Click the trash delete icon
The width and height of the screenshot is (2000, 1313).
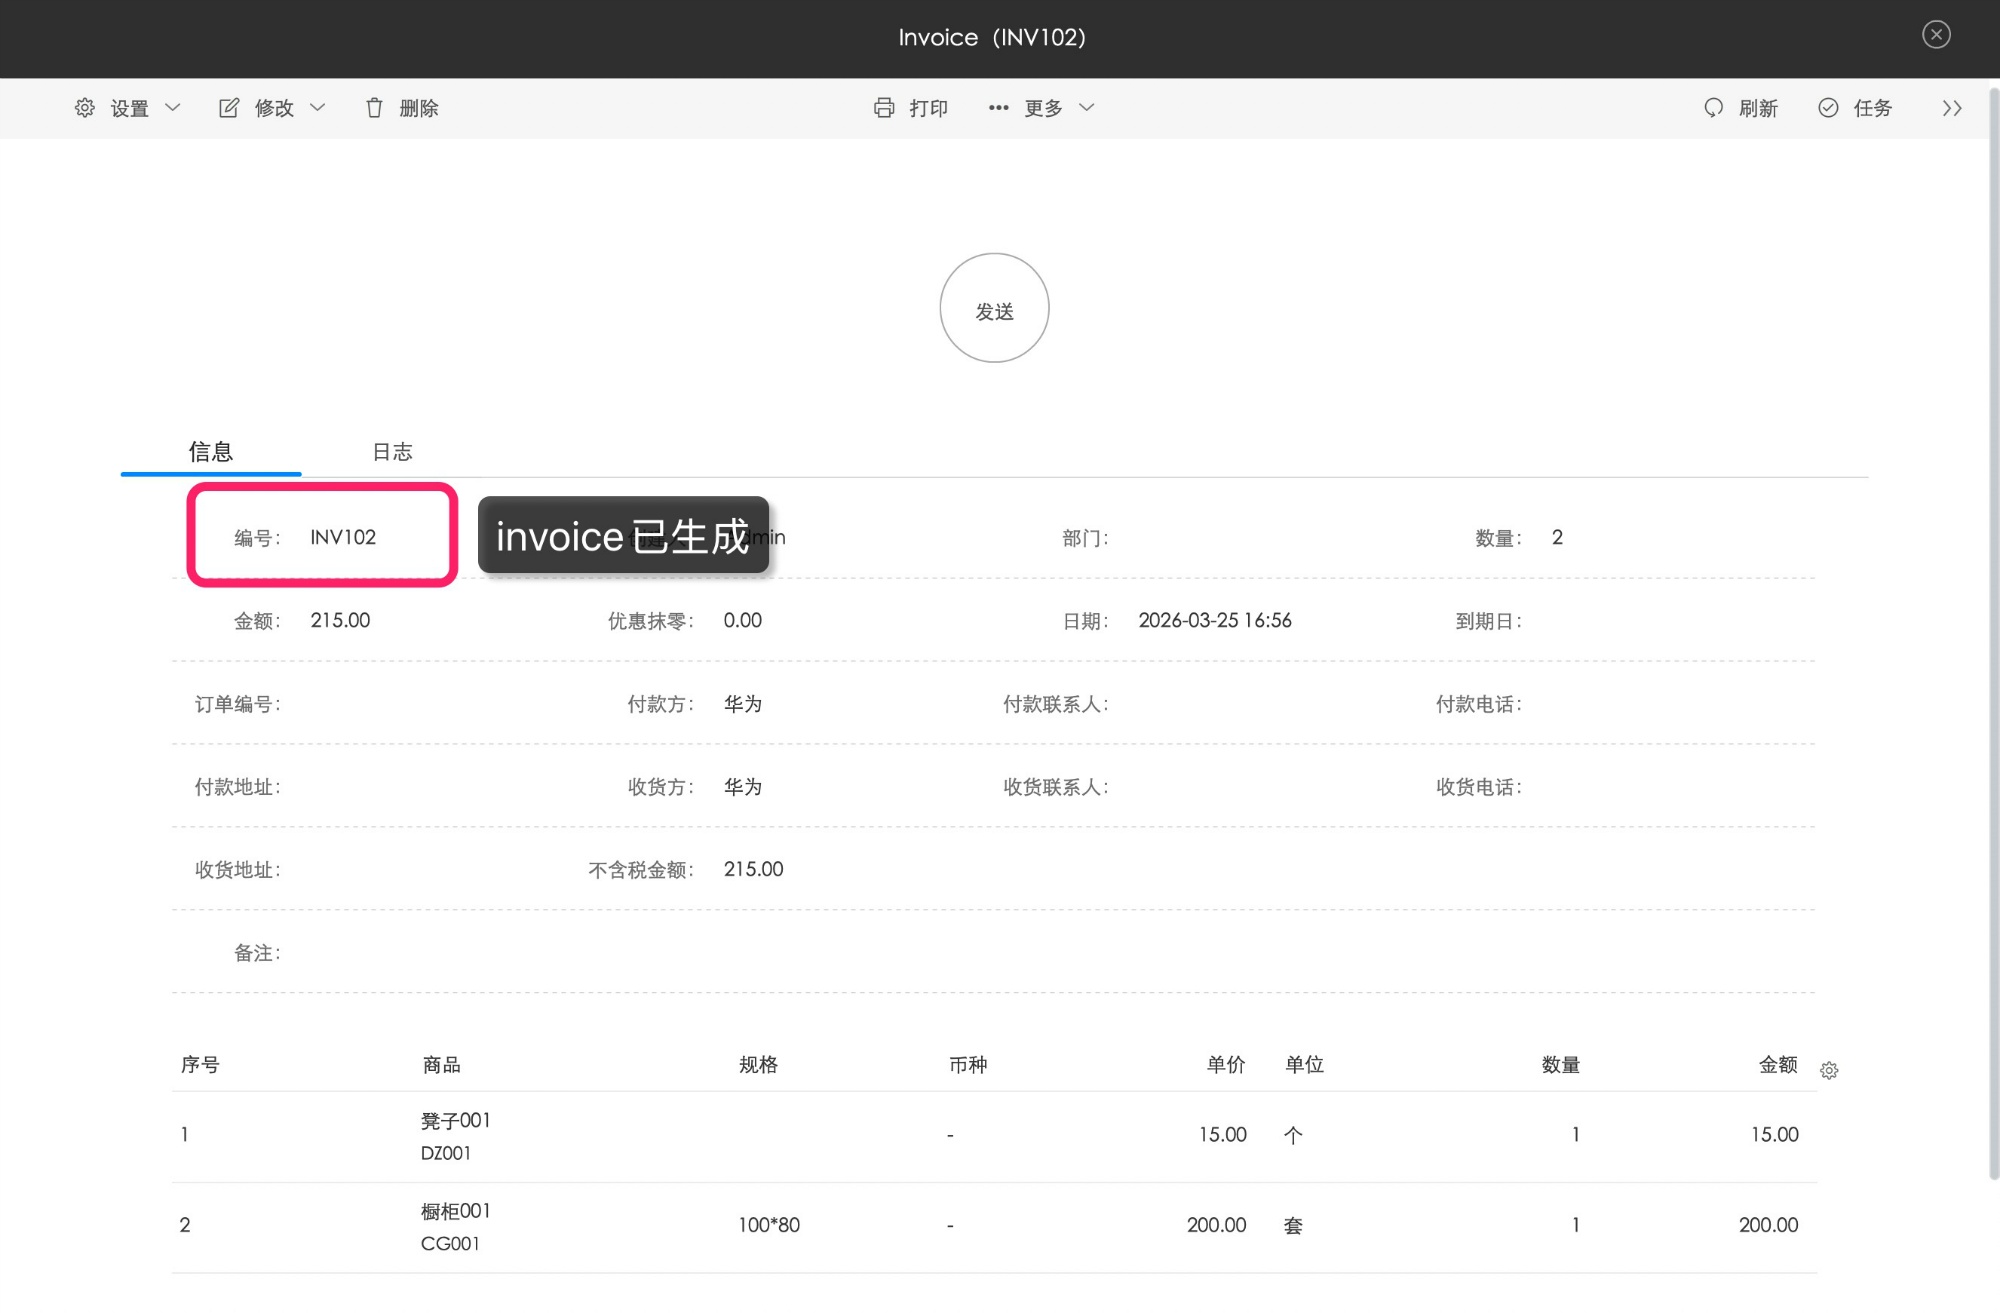[x=374, y=108]
